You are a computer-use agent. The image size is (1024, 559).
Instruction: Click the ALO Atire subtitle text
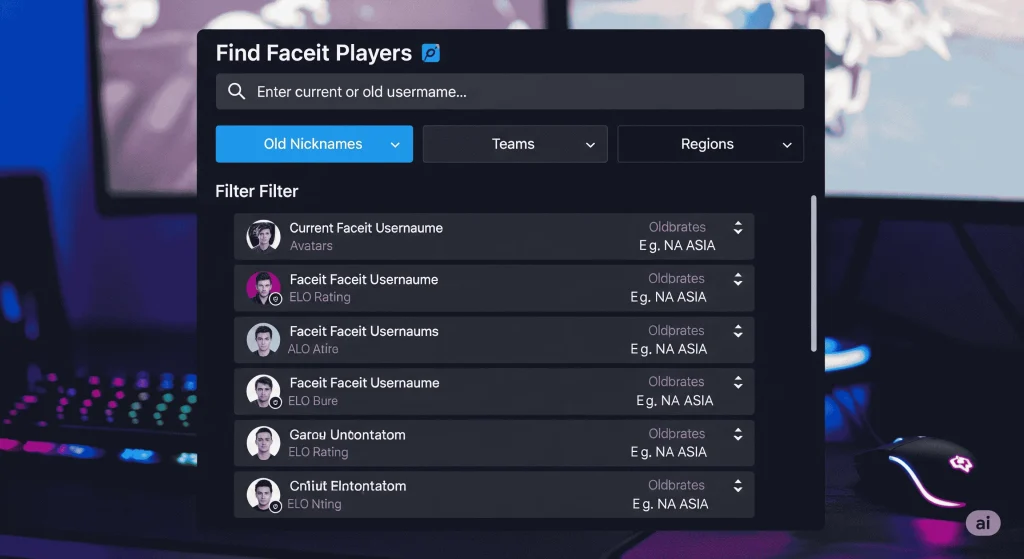[313, 349]
